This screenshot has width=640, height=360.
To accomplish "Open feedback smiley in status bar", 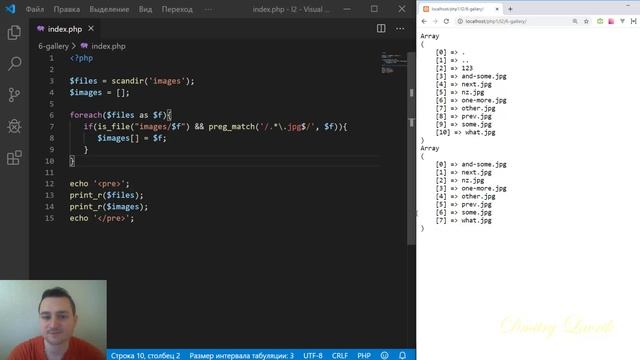I will [384, 356].
